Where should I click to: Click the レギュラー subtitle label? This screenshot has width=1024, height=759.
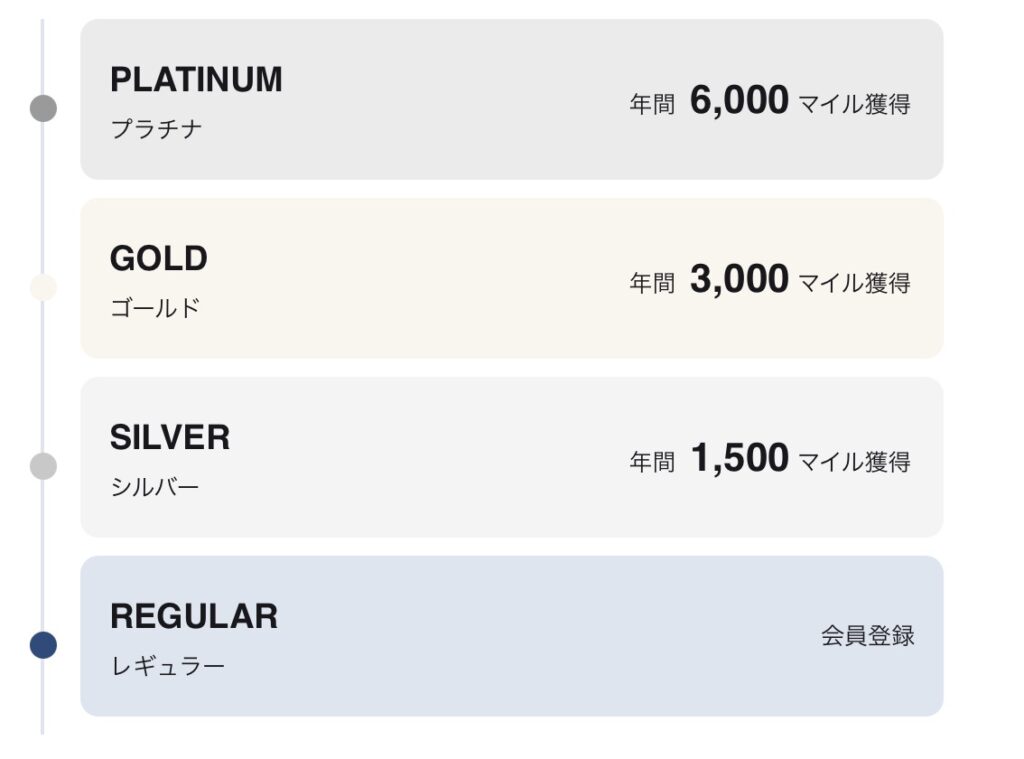pyautogui.click(x=168, y=666)
